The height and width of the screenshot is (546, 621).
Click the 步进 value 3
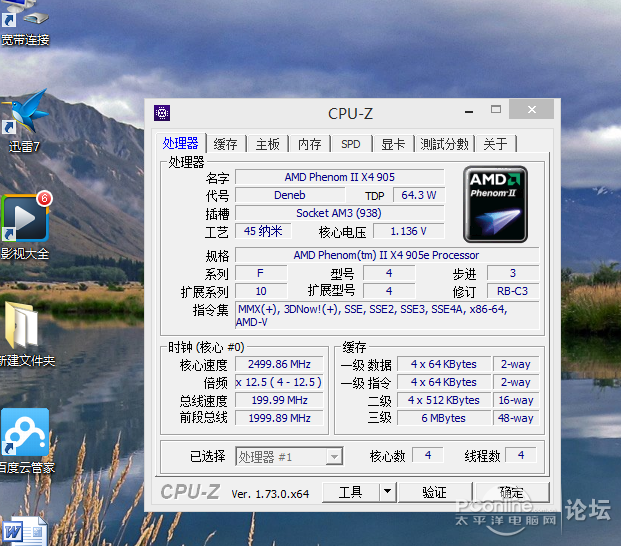pos(512,273)
